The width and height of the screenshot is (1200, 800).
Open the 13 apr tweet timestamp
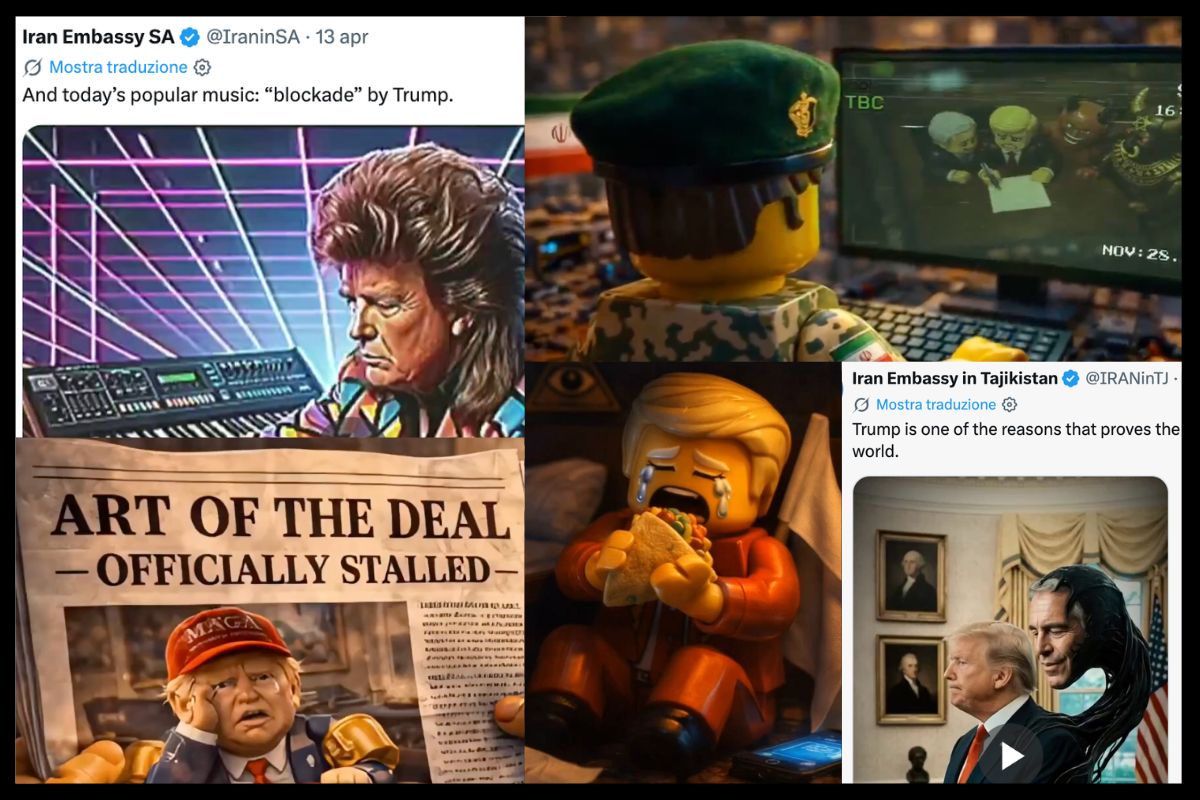pos(342,38)
